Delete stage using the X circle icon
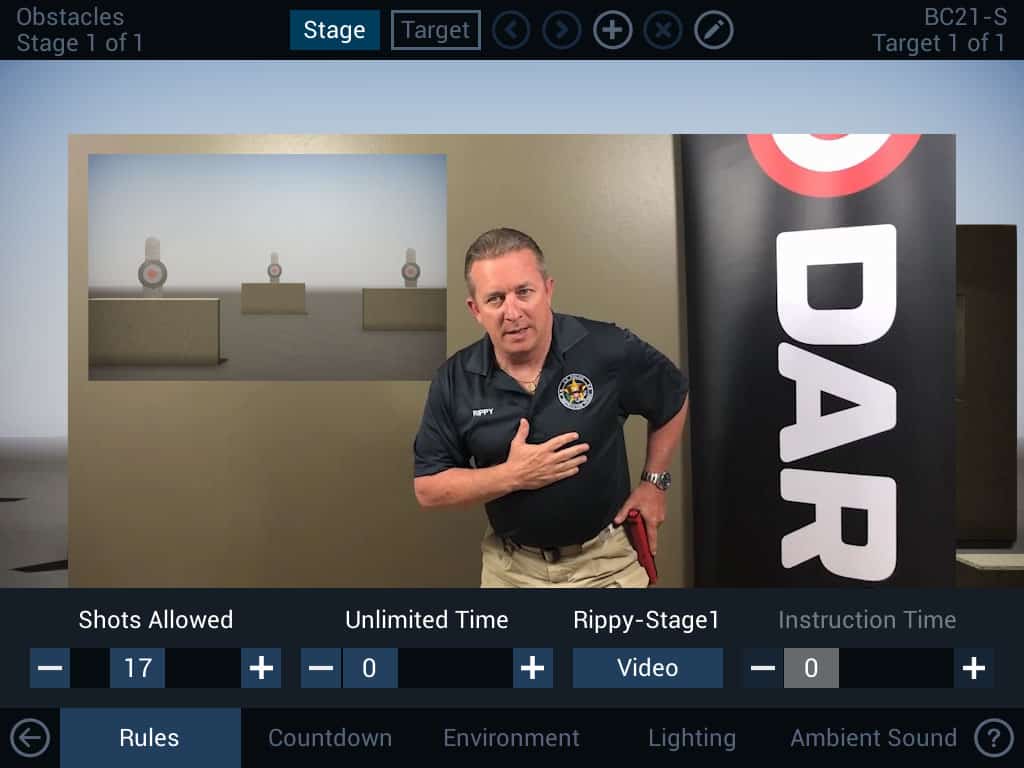Image resolution: width=1024 pixels, height=768 pixels. pyautogui.click(x=663, y=30)
